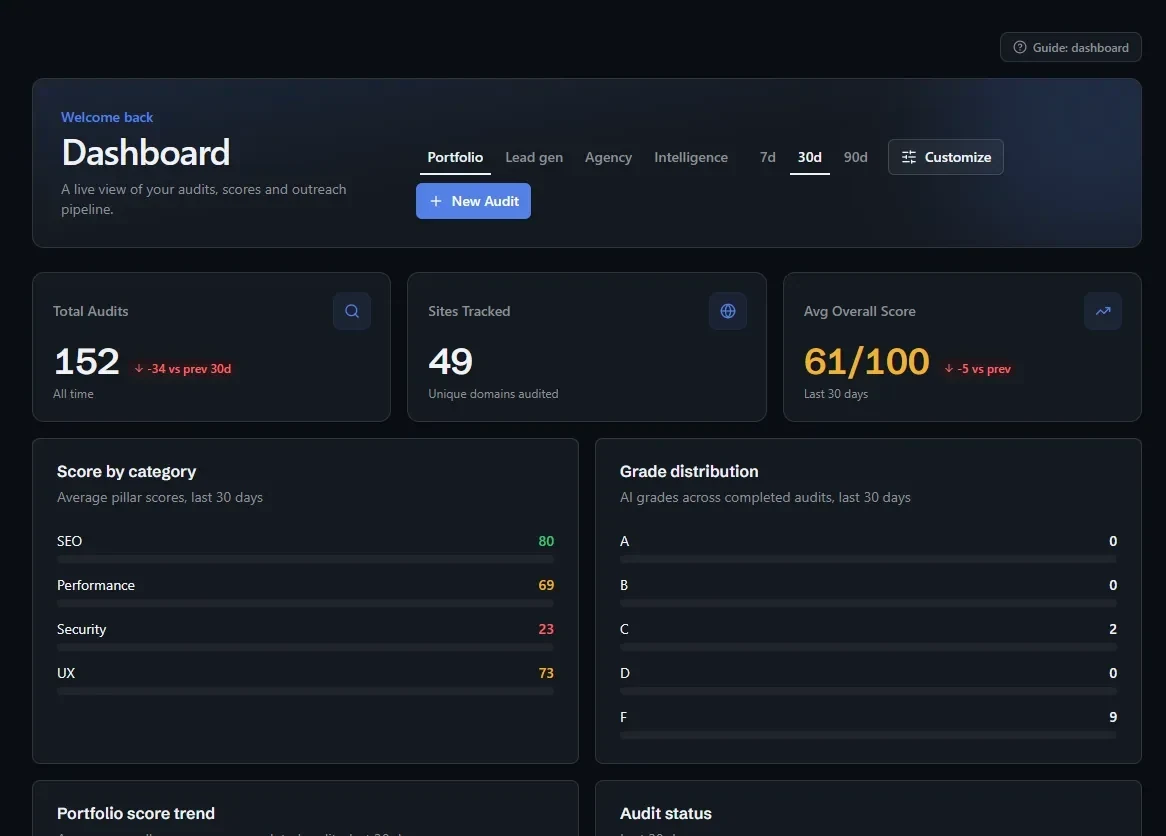Click the 'Total Audits' card label
Viewport: 1166px width, 836px height.
pos(91,311)
